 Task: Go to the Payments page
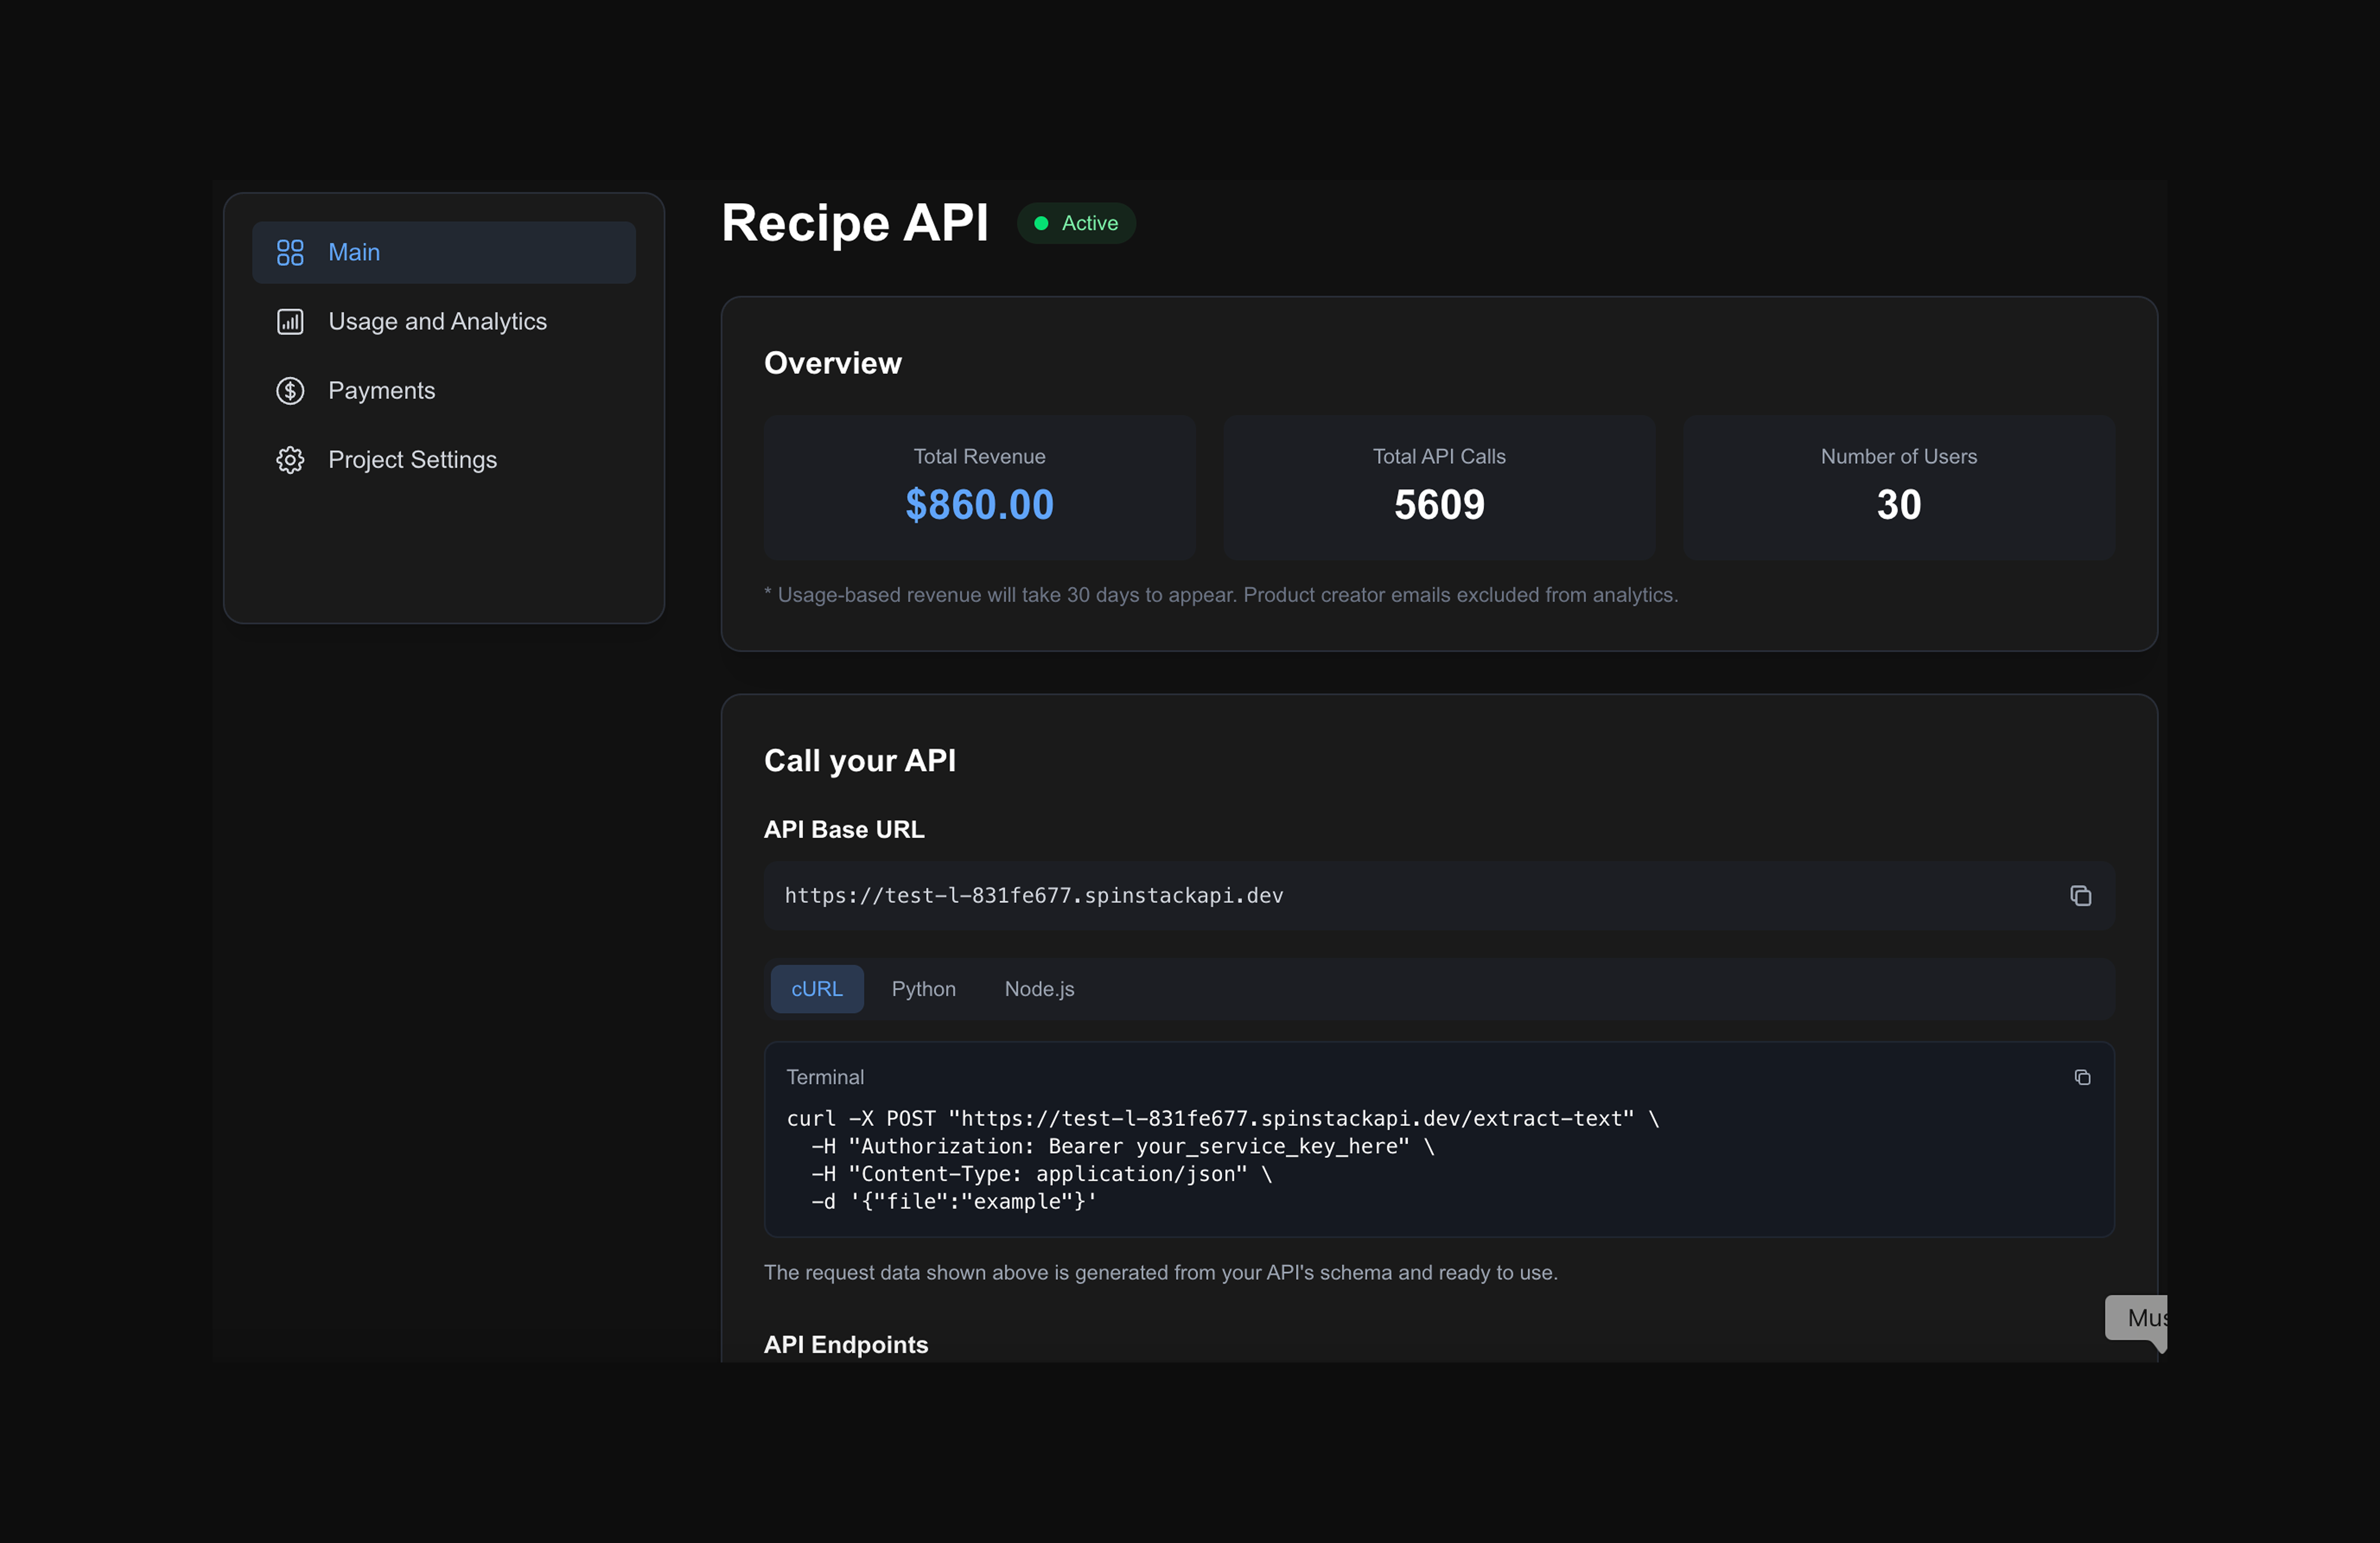pyautogui.click(x=444, y=390)
